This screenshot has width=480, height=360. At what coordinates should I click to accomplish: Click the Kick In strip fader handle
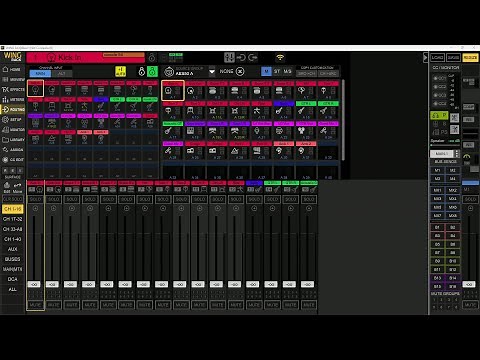point(34,284)
